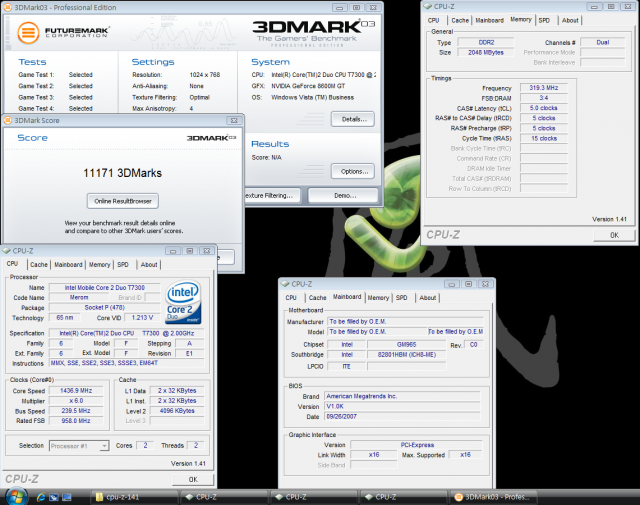640x505 pixels.
Task: Click title icon of CPU-Z Mainboard window
Action: pyautogui.click(x=285, y=284)
